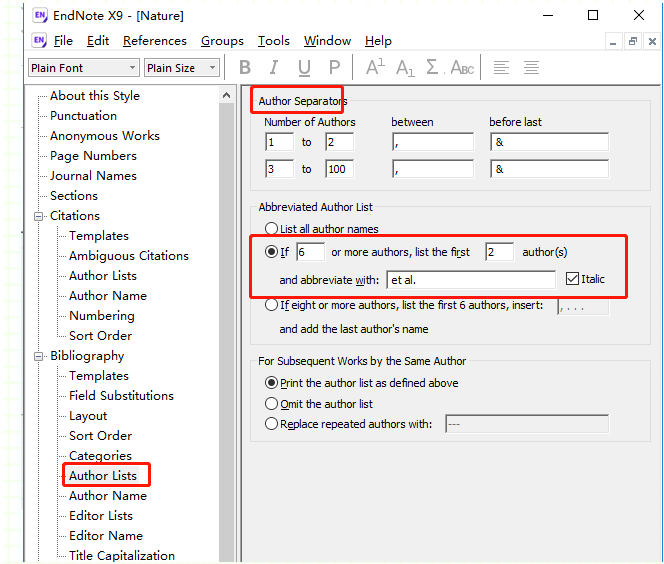Select List all author names option

click(271, 229)
